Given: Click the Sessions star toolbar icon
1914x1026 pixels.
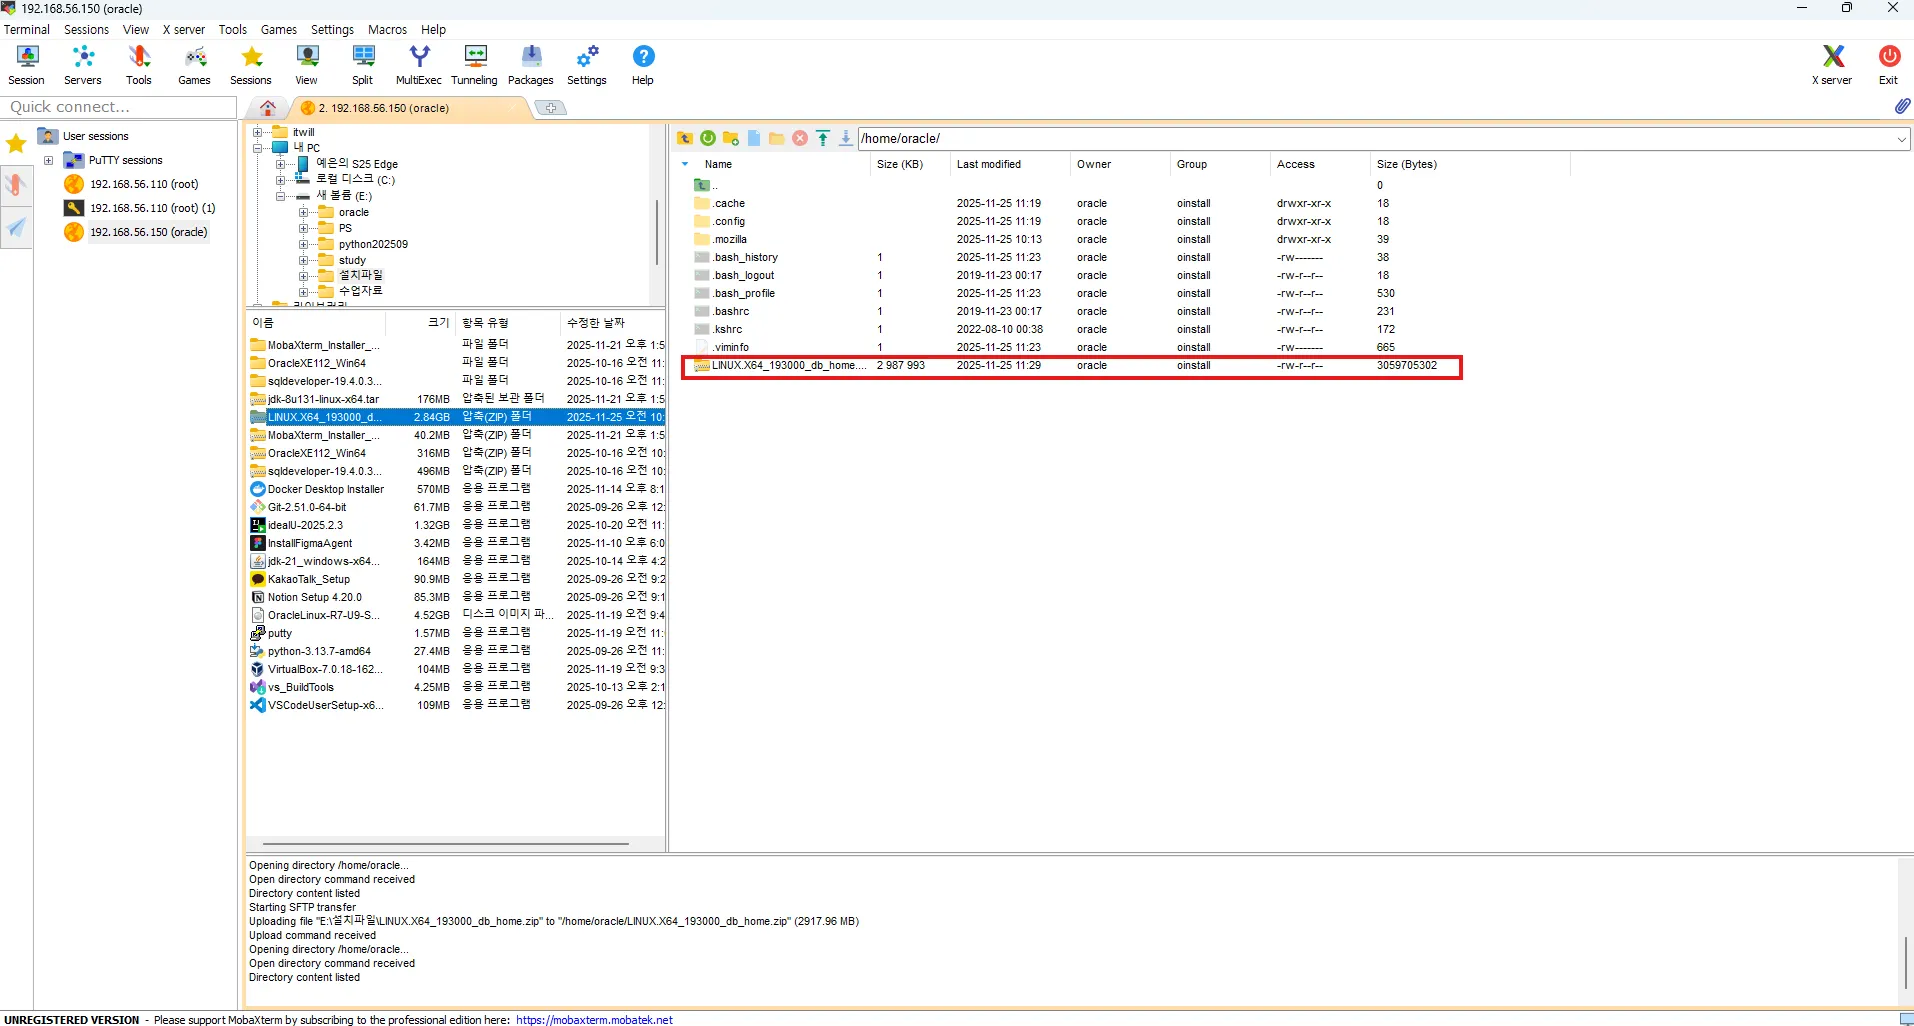Looking at the screenshot, I should point(251,65).
